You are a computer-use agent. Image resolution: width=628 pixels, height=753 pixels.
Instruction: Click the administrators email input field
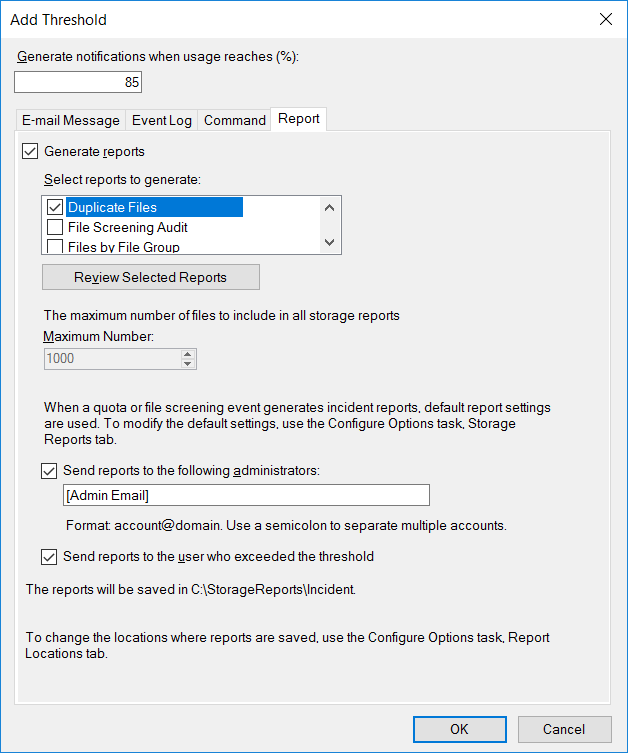[246, 495]
